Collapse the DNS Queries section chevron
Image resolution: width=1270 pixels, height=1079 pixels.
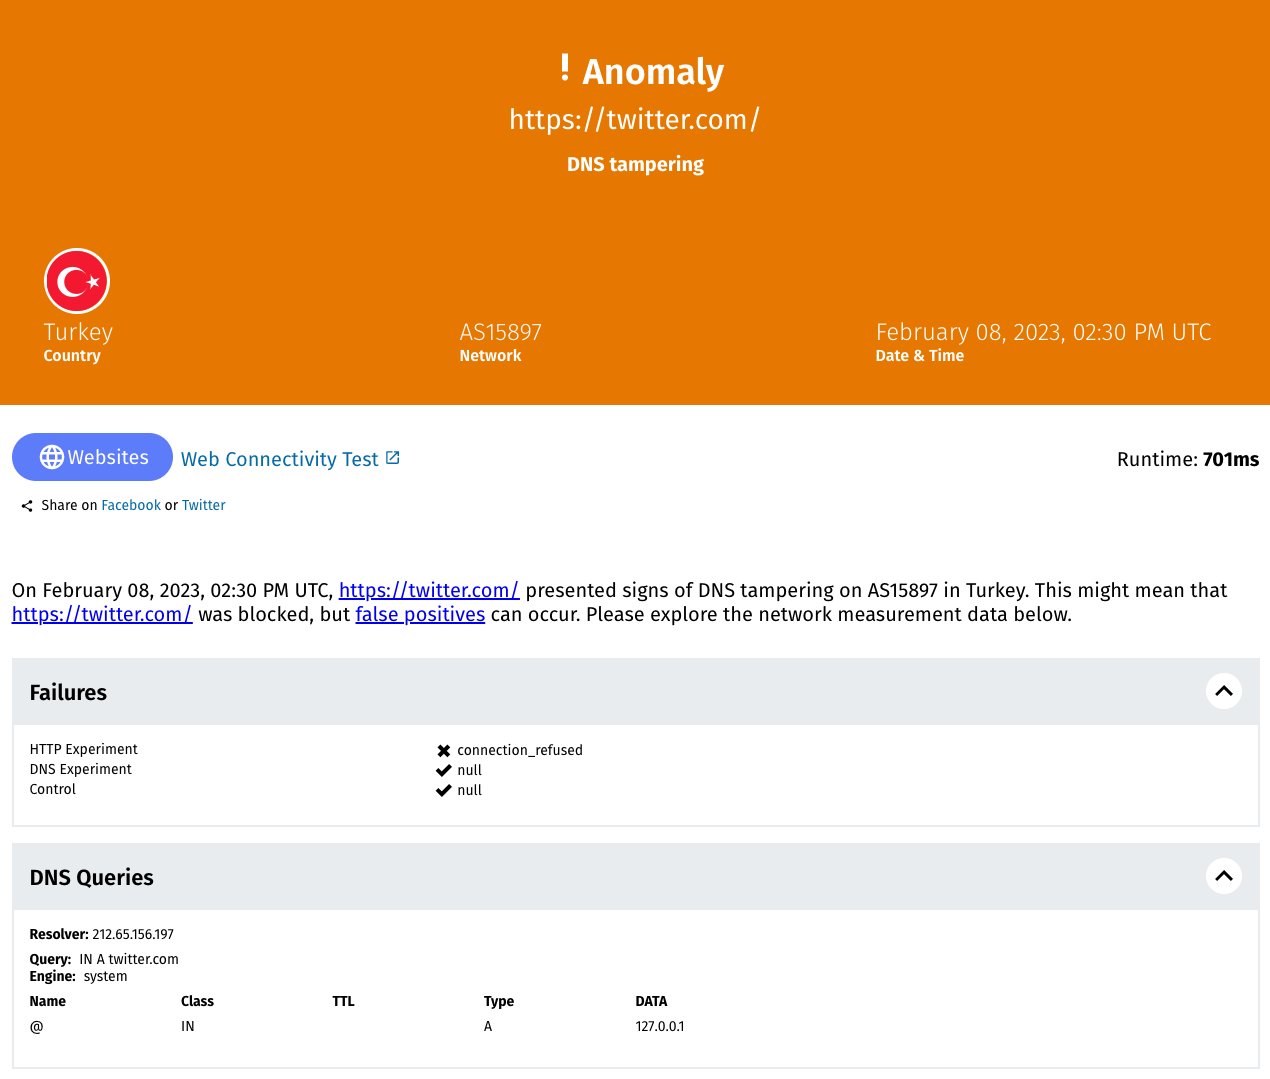[1223, 876]
